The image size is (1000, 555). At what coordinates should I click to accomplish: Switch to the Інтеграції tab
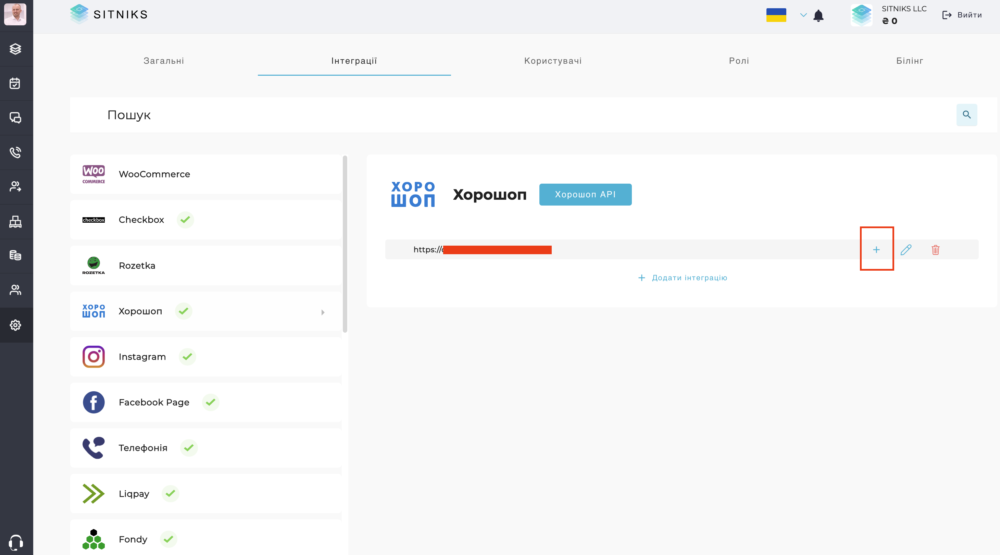(354, 61)
